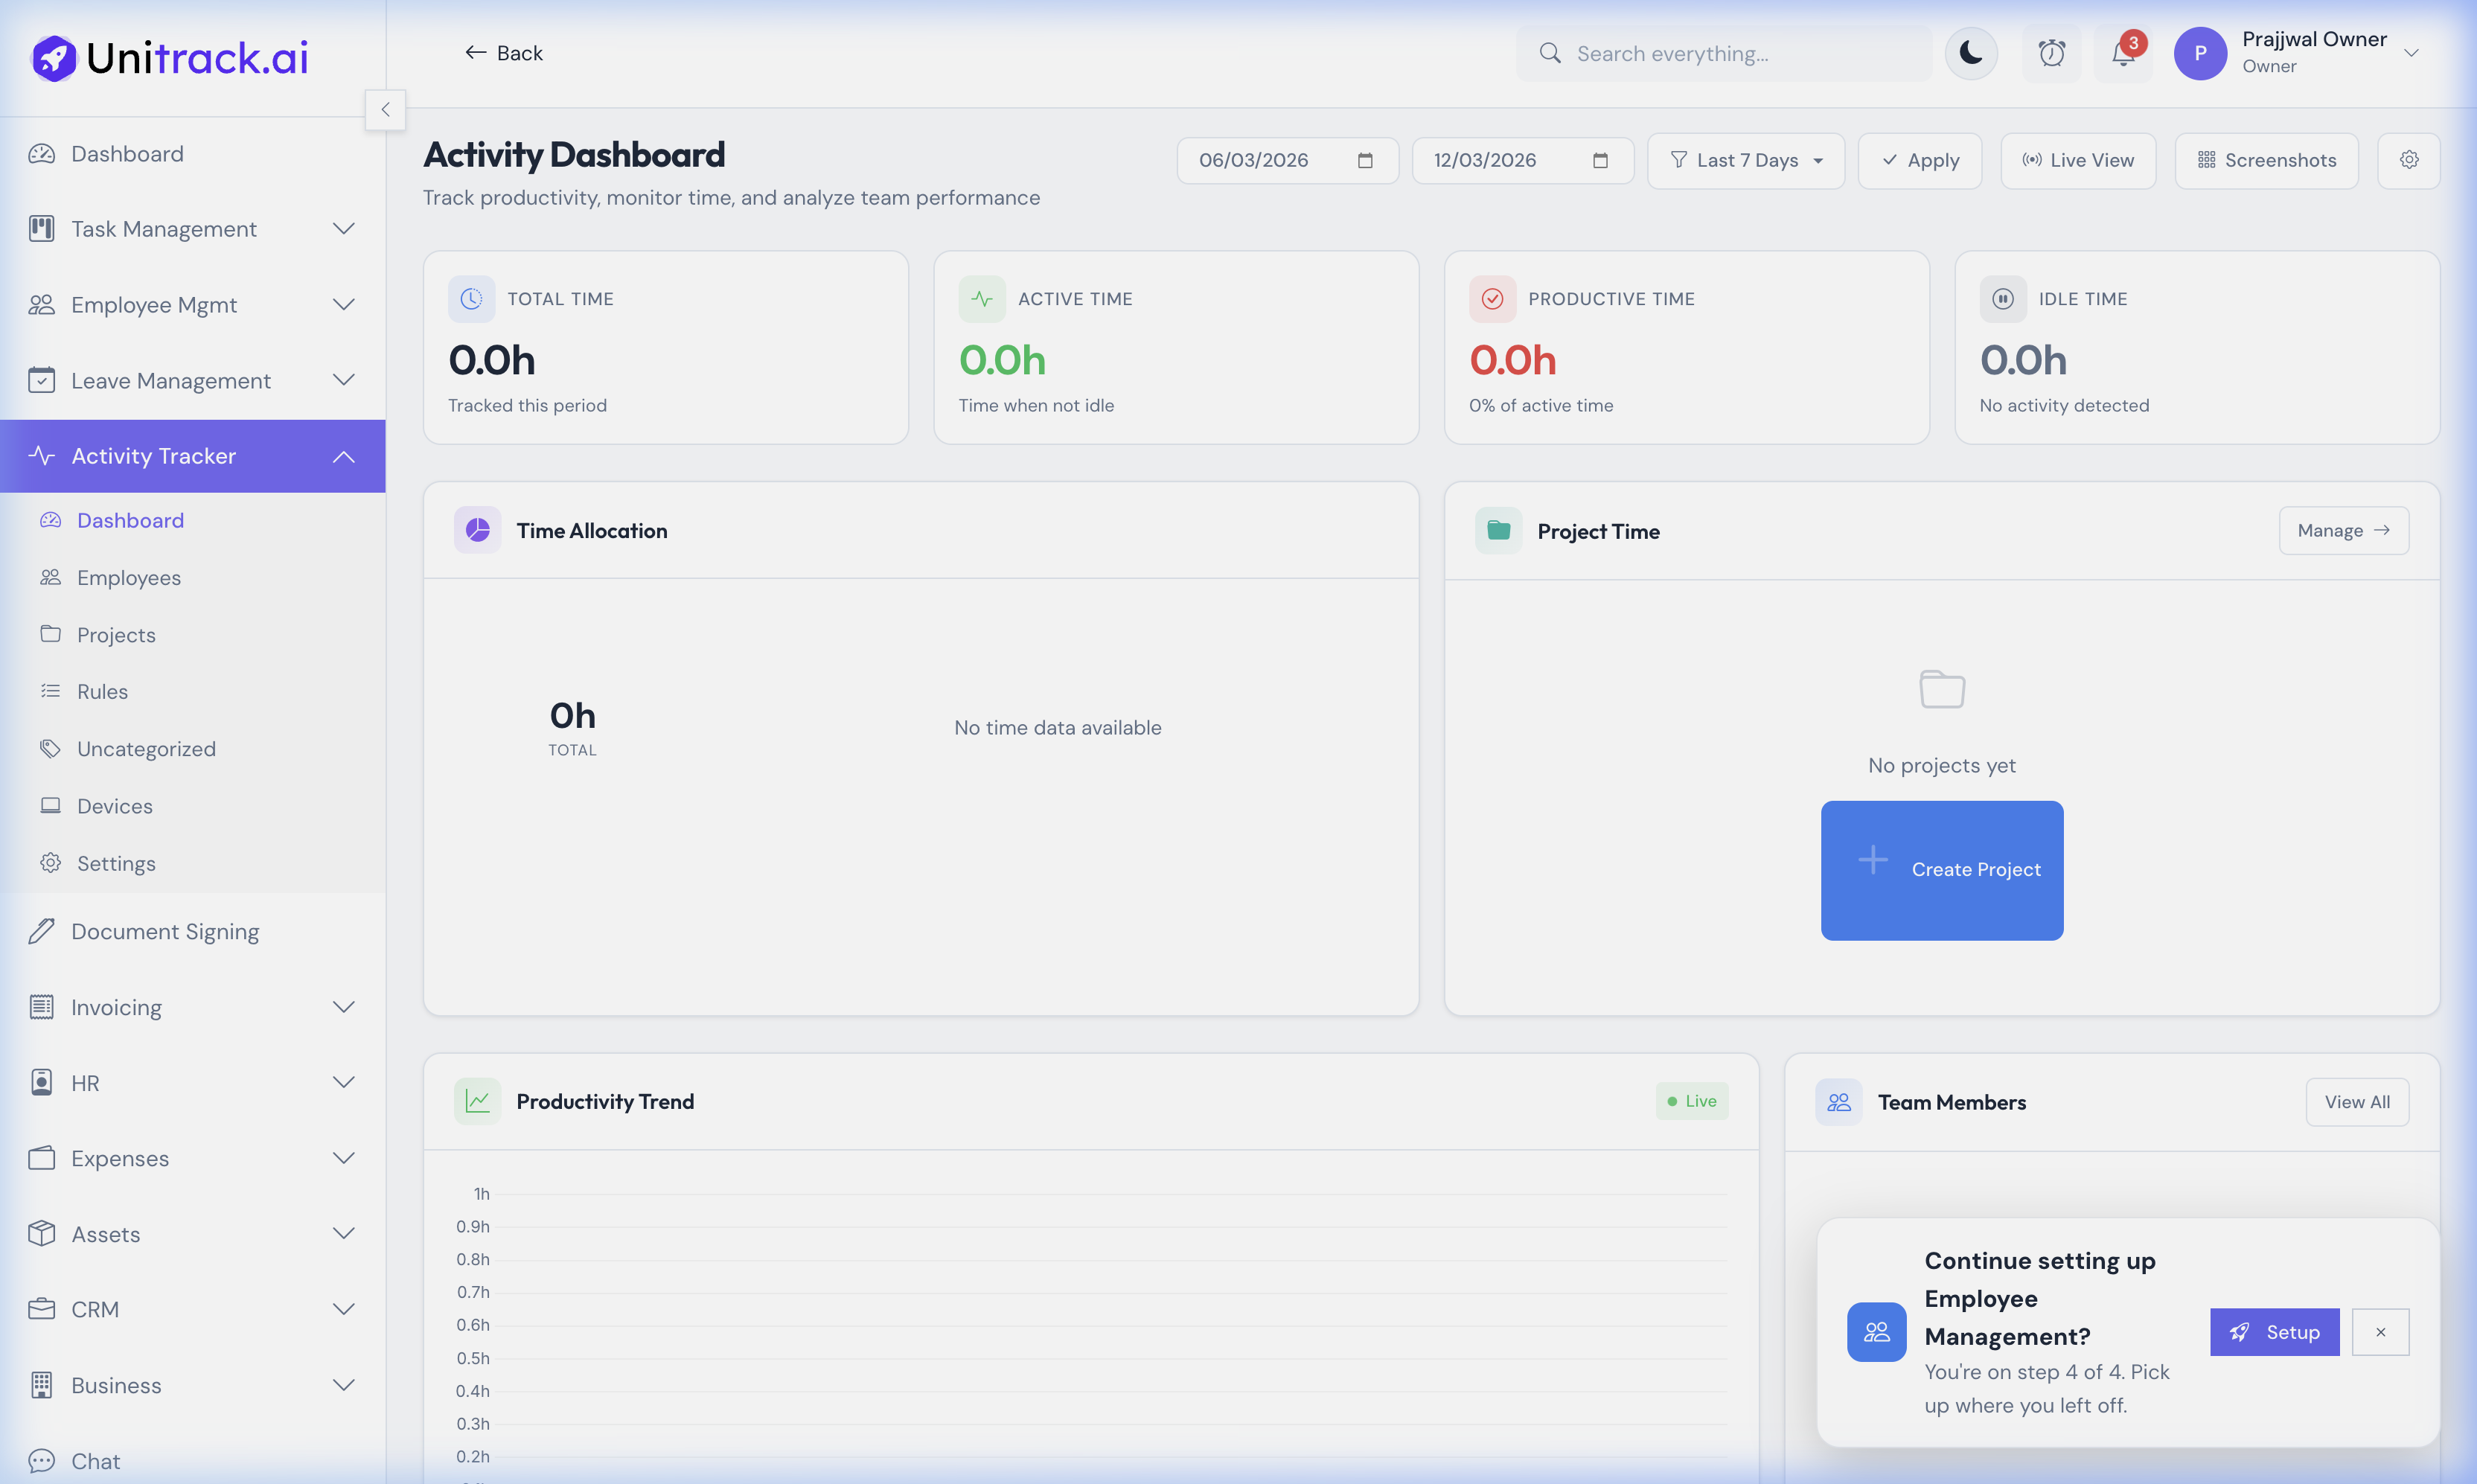This screenshot has width=2477, height=1484.
Task: Expand the Invoicing sidebar section
Action: coord(344,1007)
